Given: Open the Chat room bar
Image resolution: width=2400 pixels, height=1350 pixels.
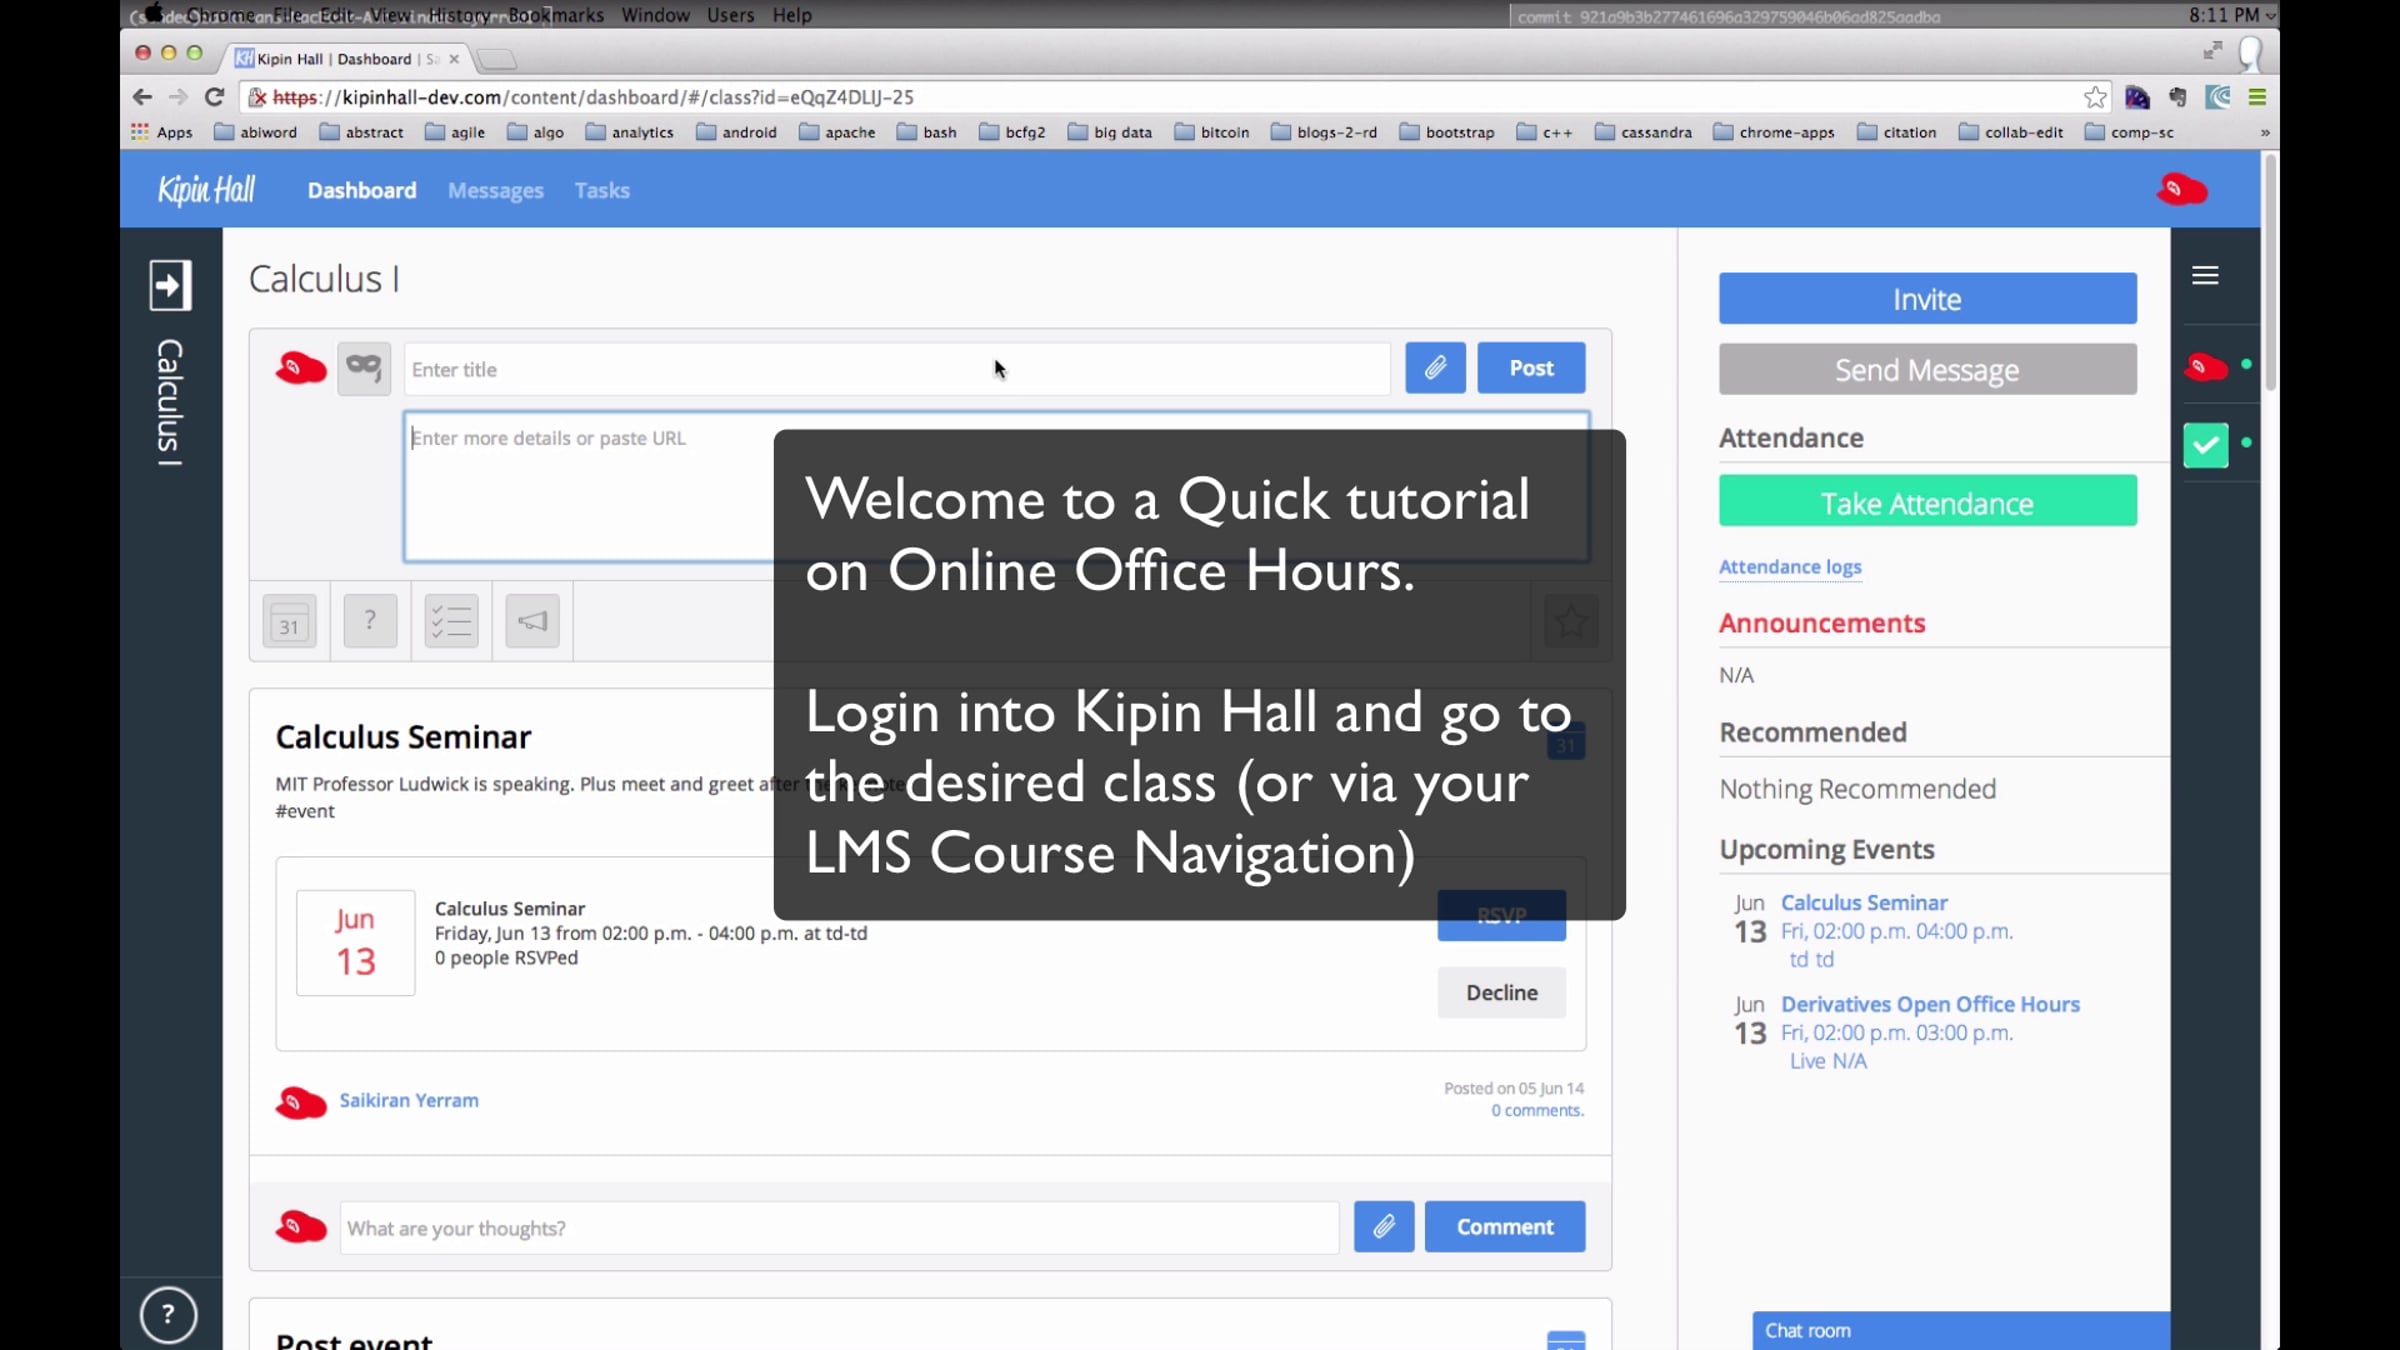Looking at the screenshot, I should 1961,1331.
